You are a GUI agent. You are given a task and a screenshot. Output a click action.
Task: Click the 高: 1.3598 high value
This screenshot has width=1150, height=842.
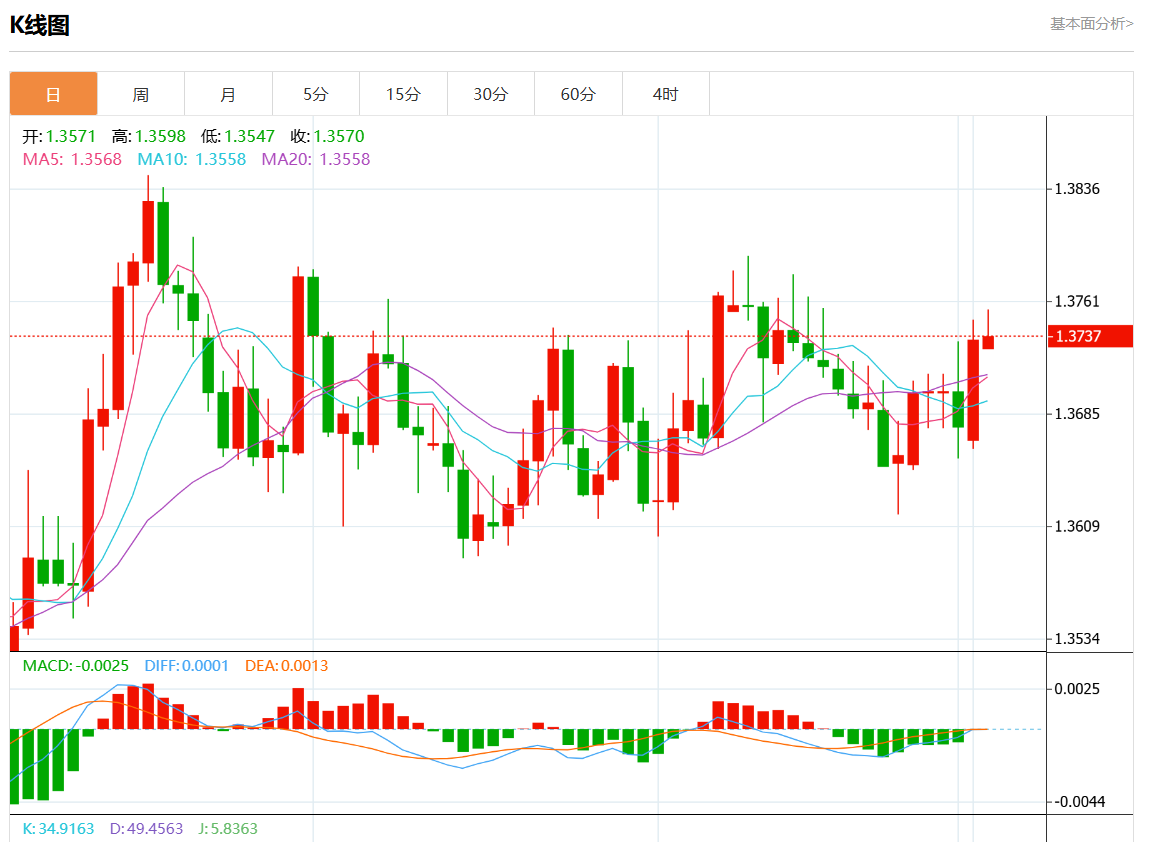[x=149, y=136]
